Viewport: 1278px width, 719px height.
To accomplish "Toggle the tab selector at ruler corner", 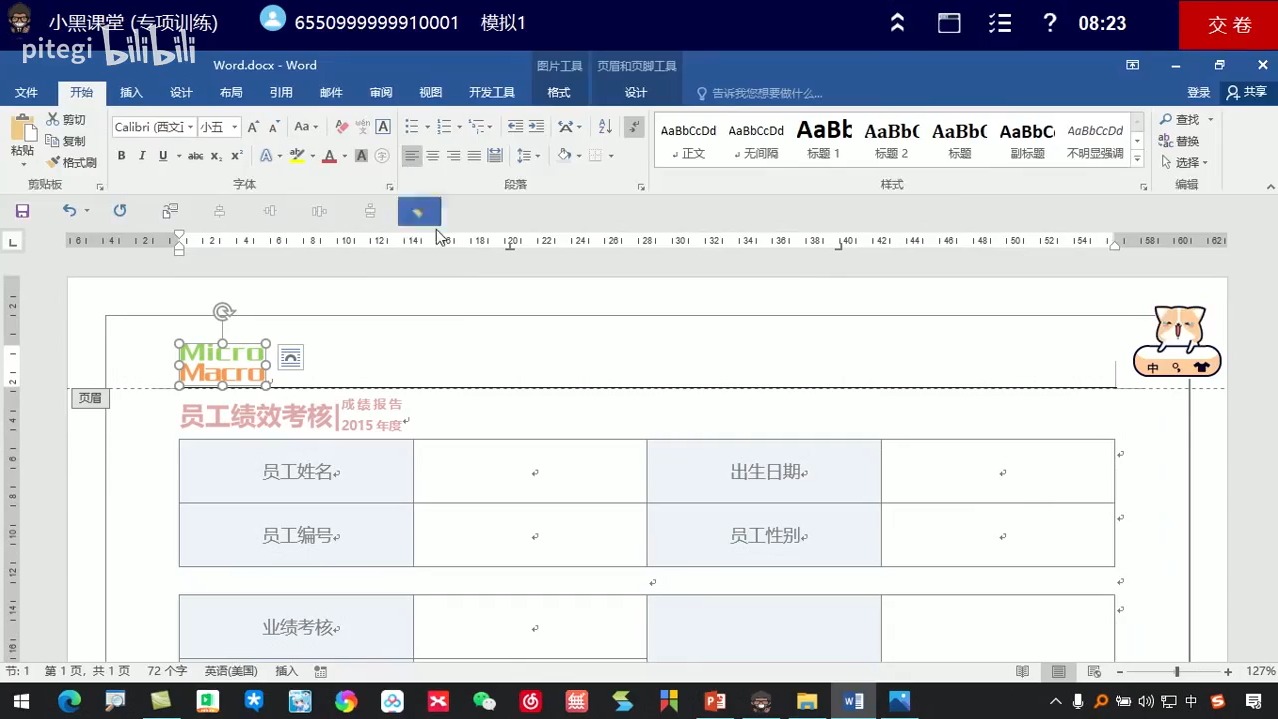I will tap(12, 241).
